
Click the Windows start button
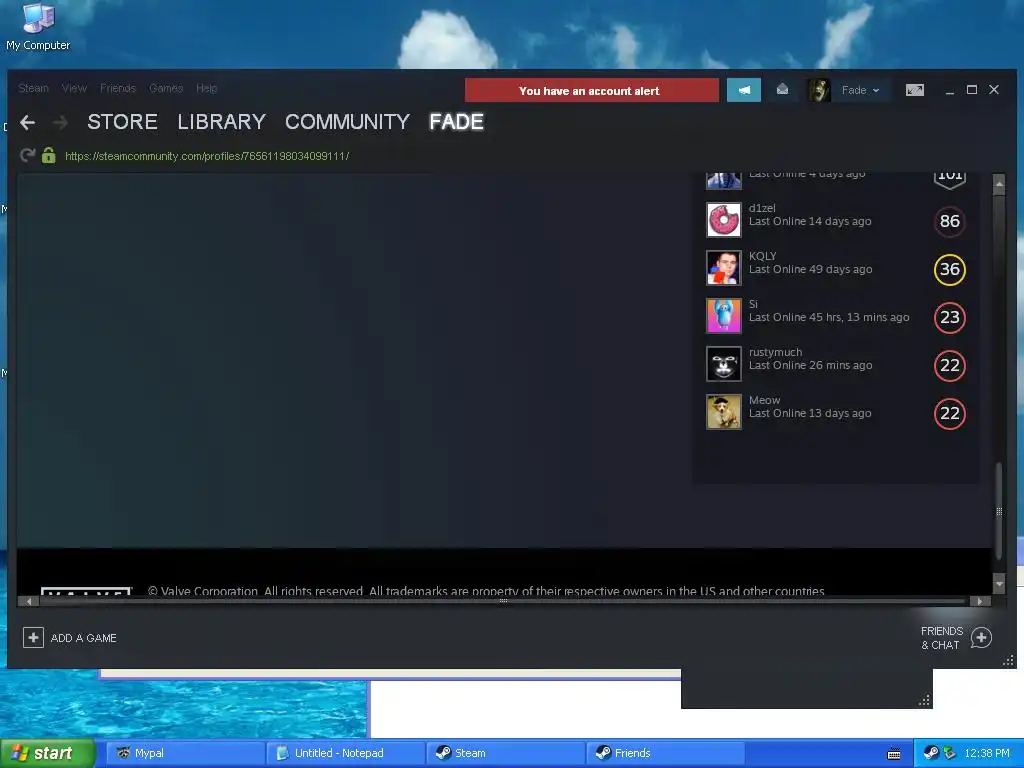pyautogui.click(x=48, y=753)
